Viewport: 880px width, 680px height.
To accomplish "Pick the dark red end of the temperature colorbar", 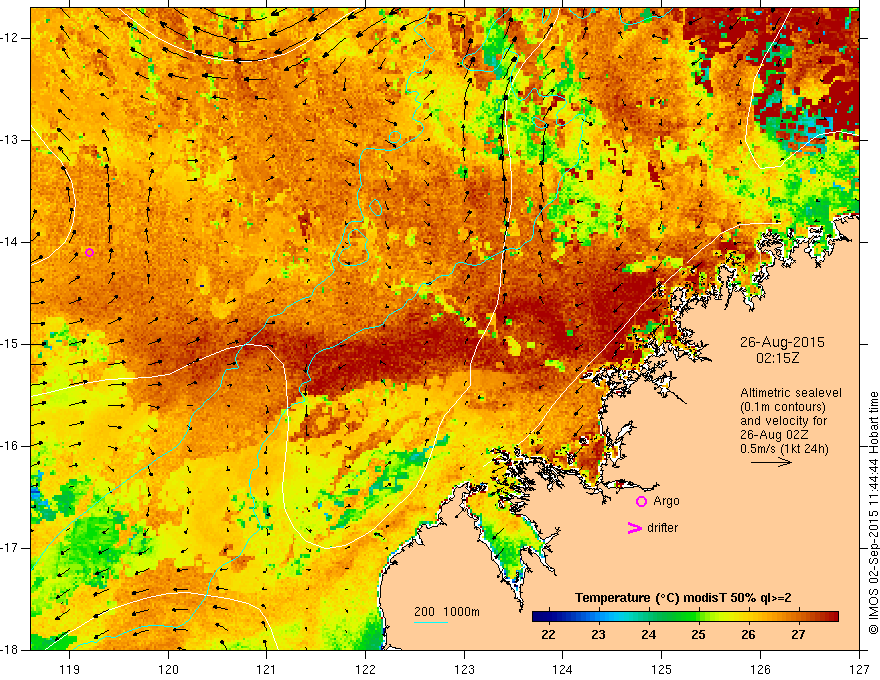I will (x=832, y=617).
